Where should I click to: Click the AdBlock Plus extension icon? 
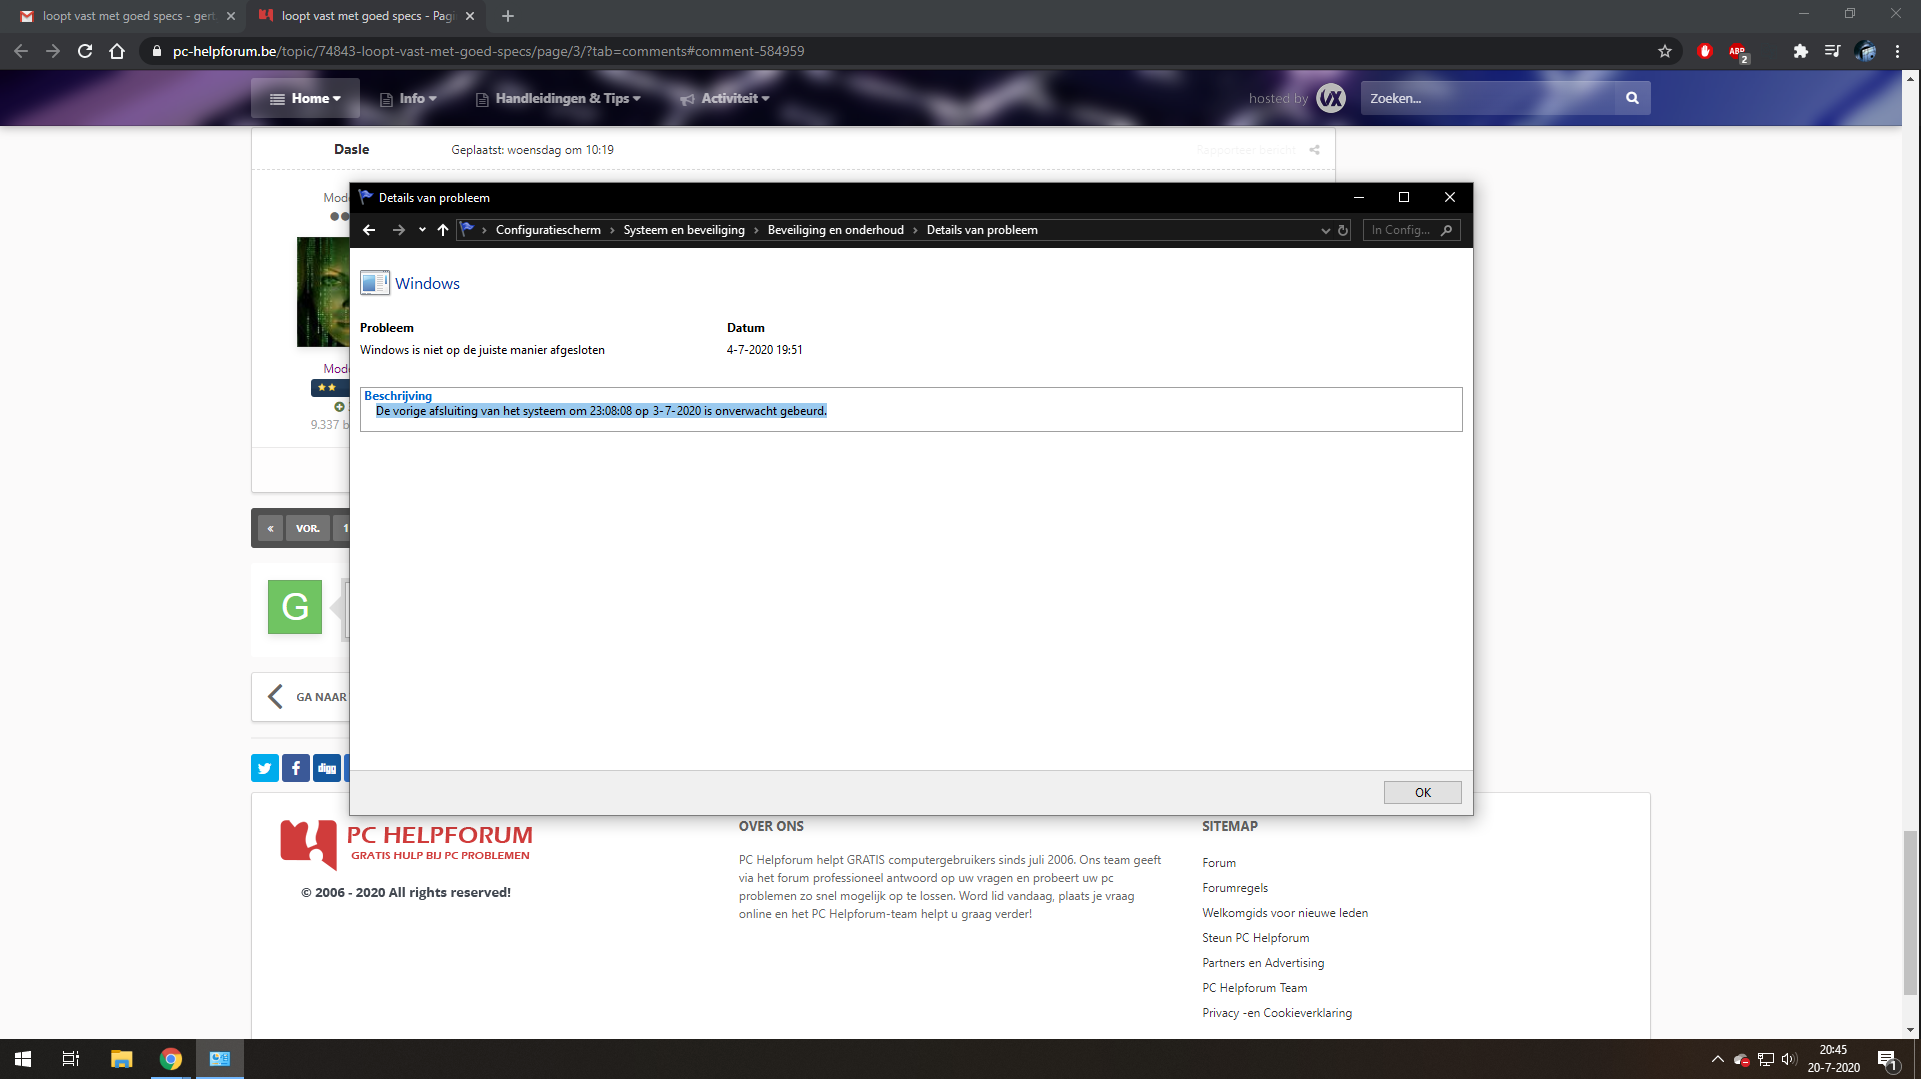pyautogui.click(x=1738, y=52)
